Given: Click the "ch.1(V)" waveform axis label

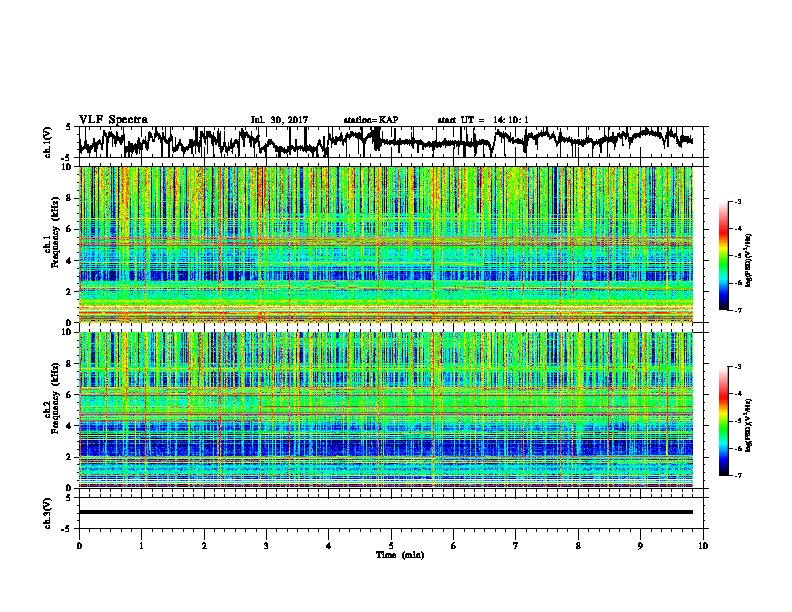Looking at the screenshot, I should point(48,142).
